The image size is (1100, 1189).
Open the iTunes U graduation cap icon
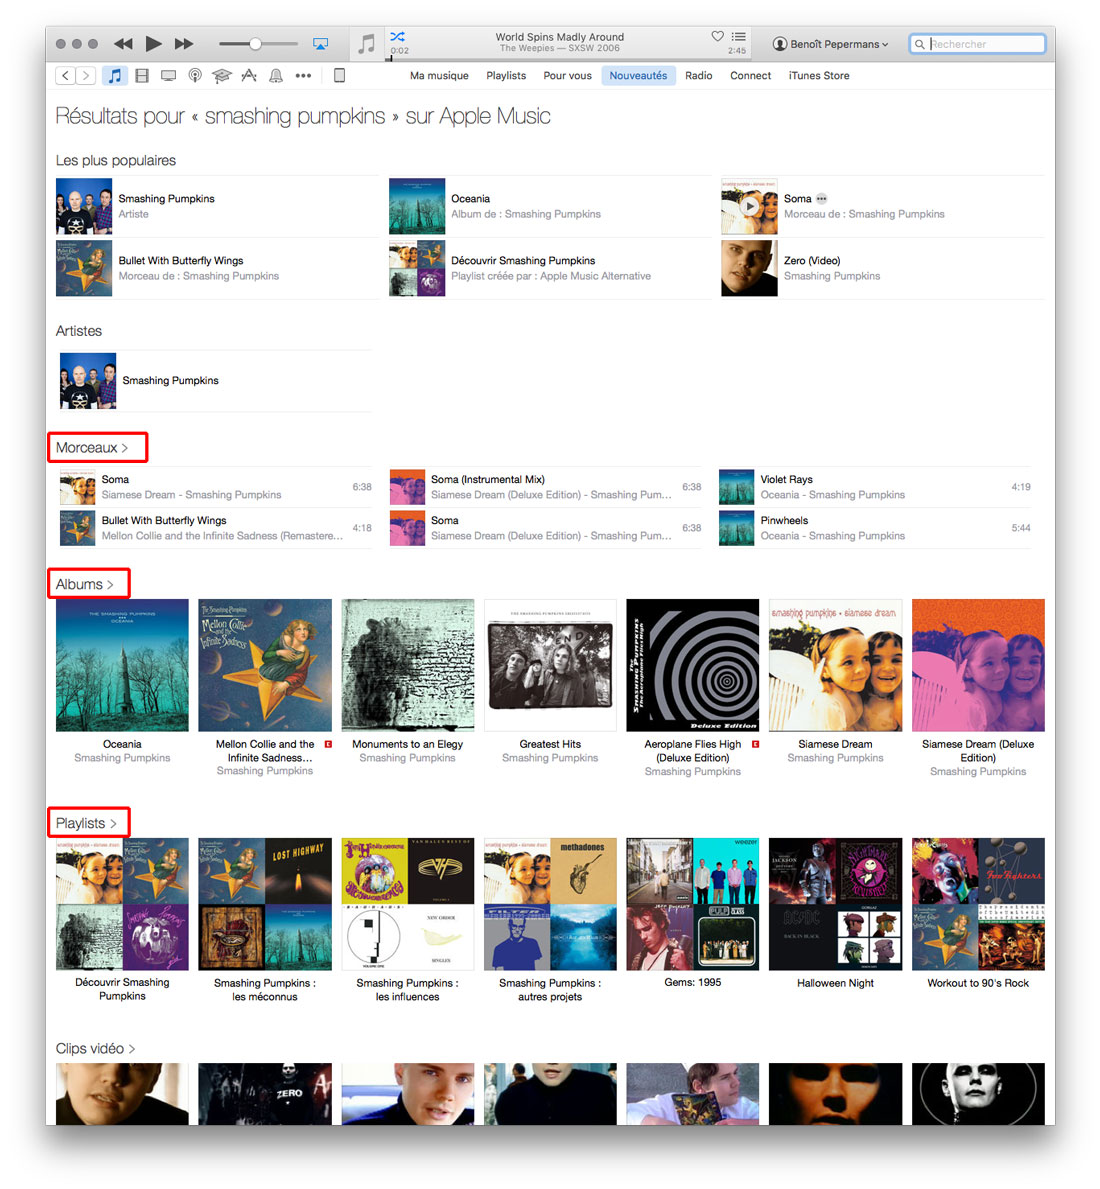pos(221,76)
